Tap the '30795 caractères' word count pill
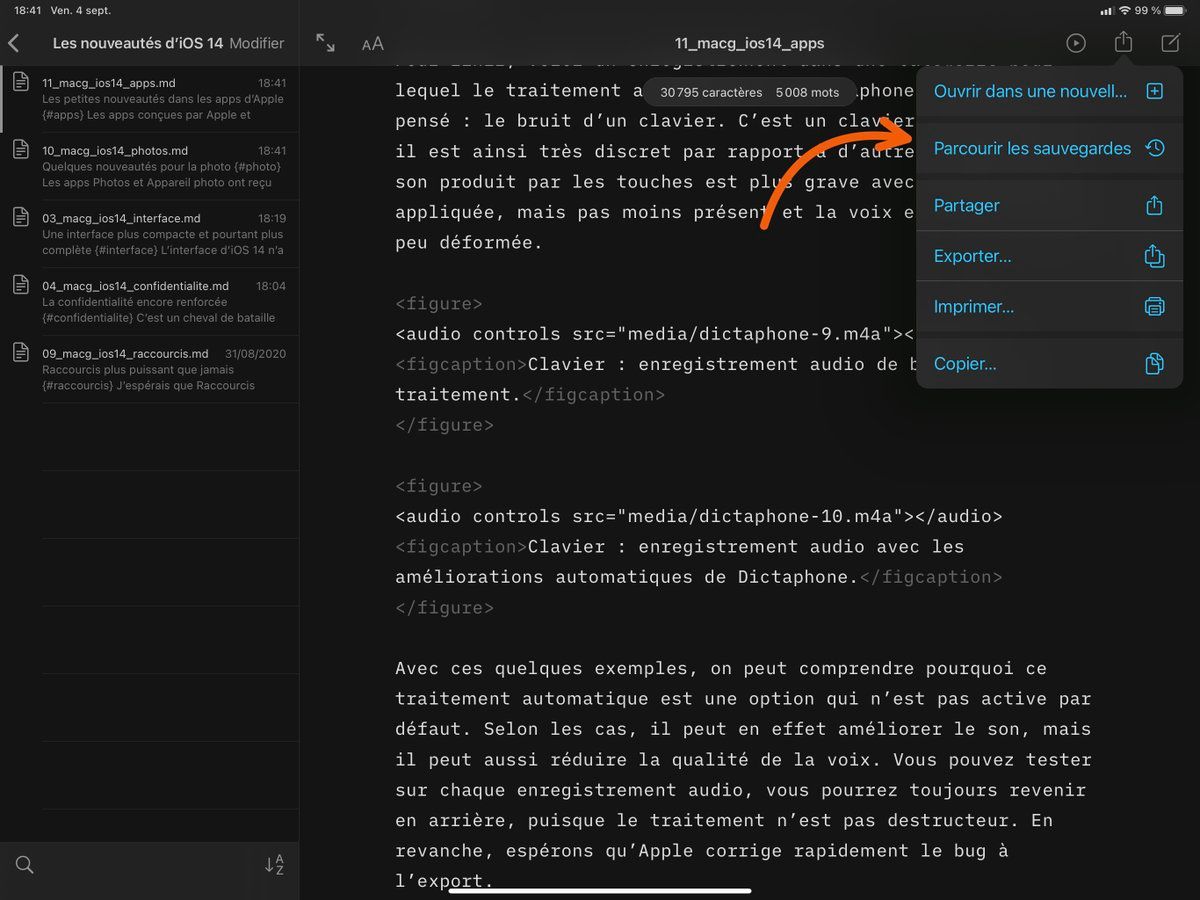Image resolution: width=1200 pixels, height=900 pixels. [x=712, y=91]
